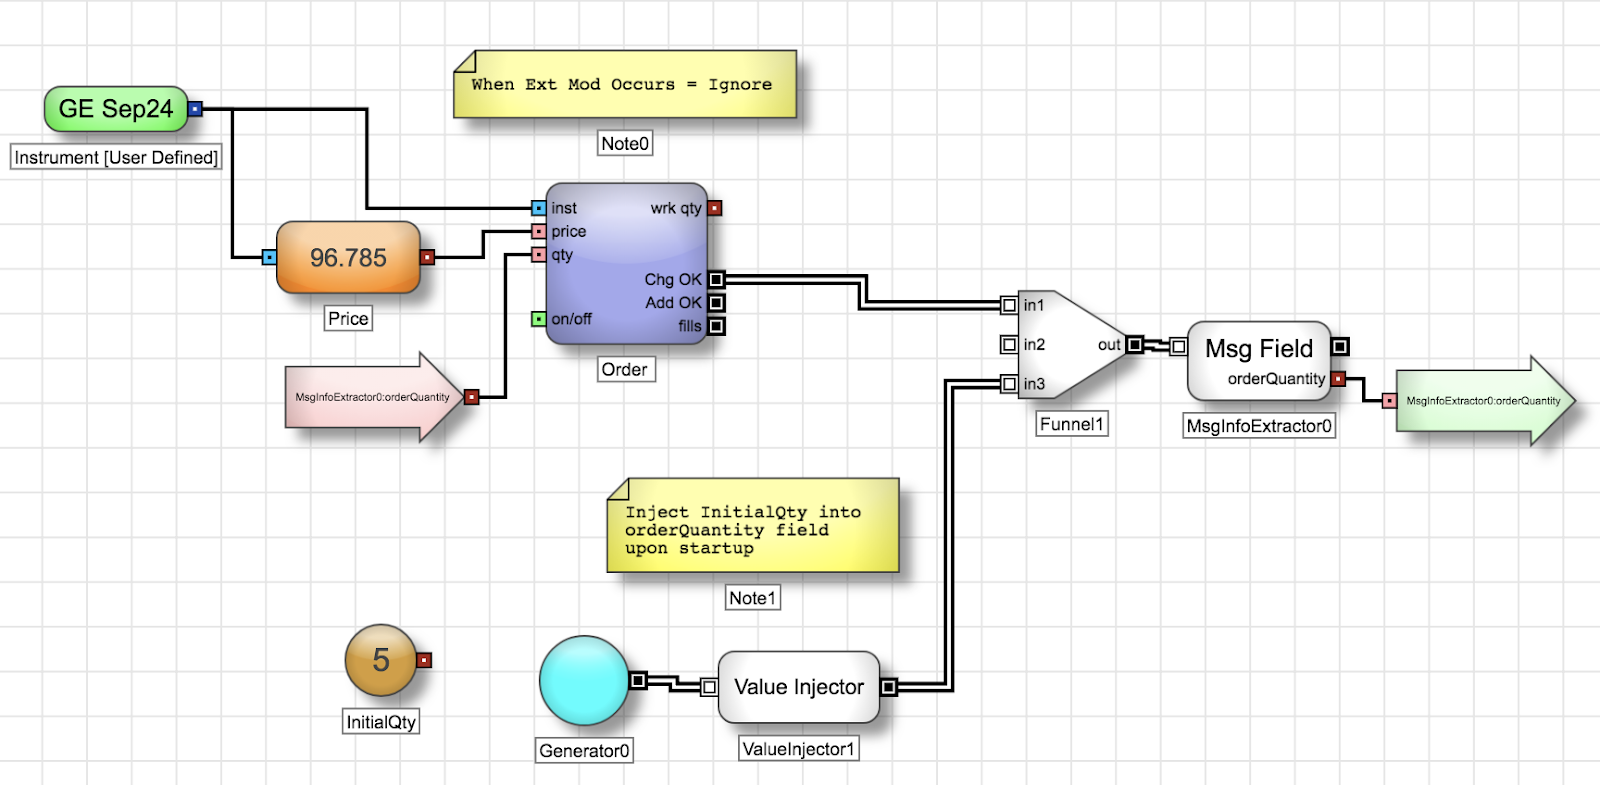The width and height of the screenshot is (1600, 785).
Task: Select the 'Inject InitialQty' yellow note
Action: [x=752, y=527]
